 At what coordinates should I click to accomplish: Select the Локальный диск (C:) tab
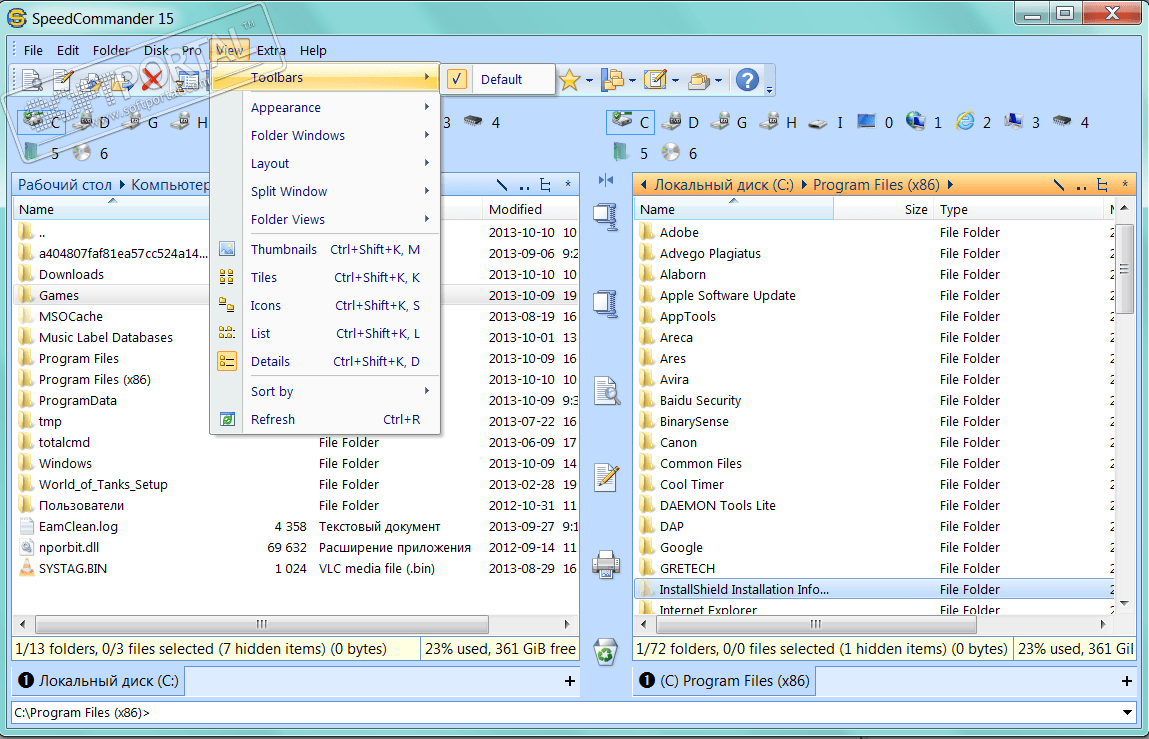(x=98, y=681)
